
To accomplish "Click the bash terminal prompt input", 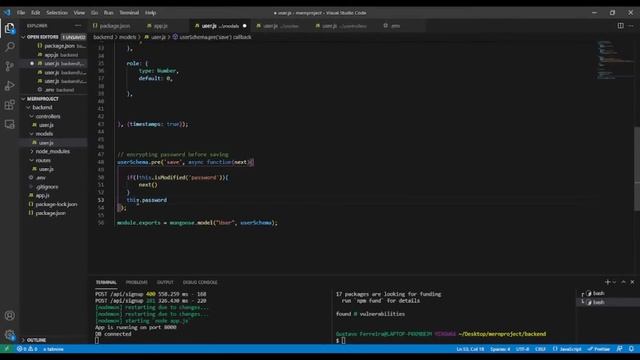I will click(x=344, y=340).
